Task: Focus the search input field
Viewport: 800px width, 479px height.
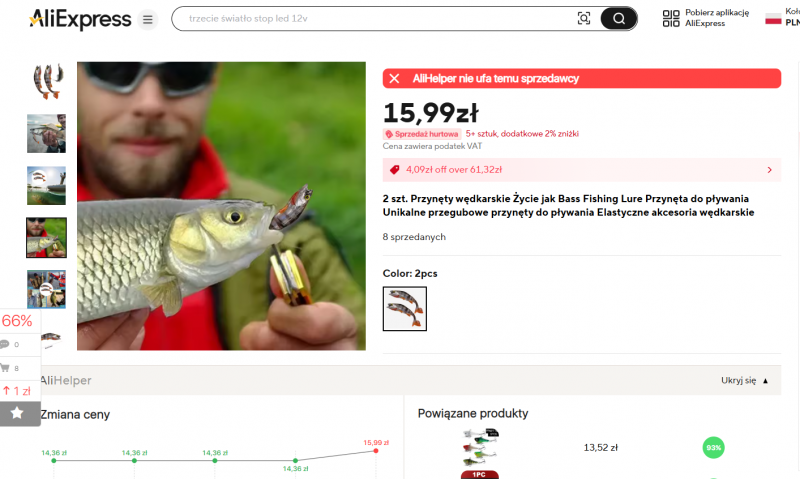Action: pyautogui.click(x=378, y=19)
